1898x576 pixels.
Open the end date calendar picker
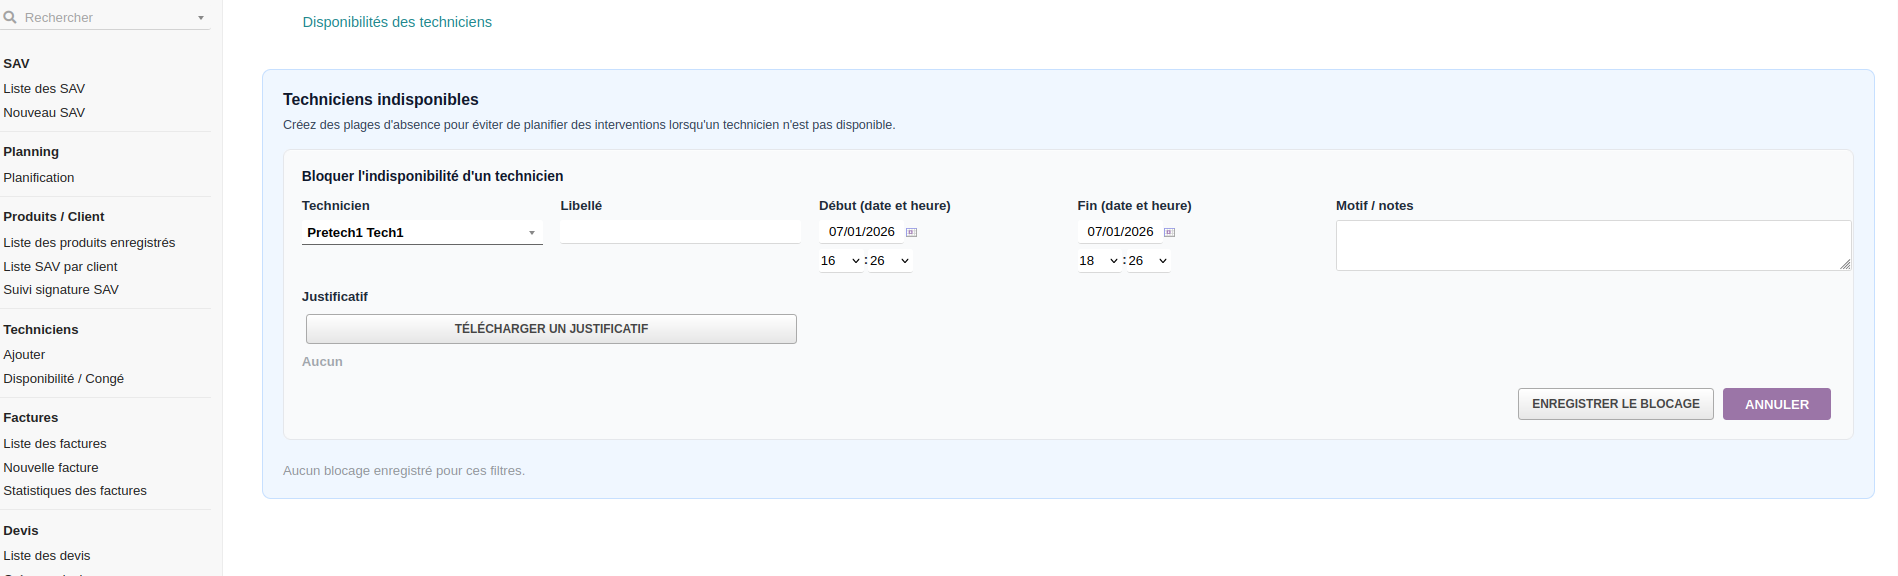click(1169, 232)
